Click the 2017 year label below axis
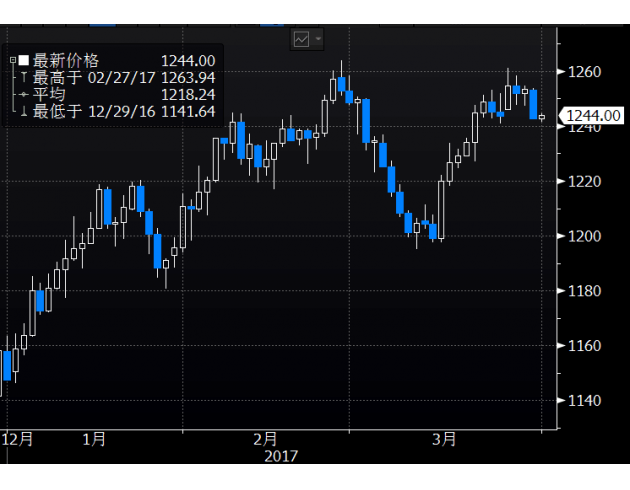The width and height of the screenshot is (630, 490). tap(280, 456)
